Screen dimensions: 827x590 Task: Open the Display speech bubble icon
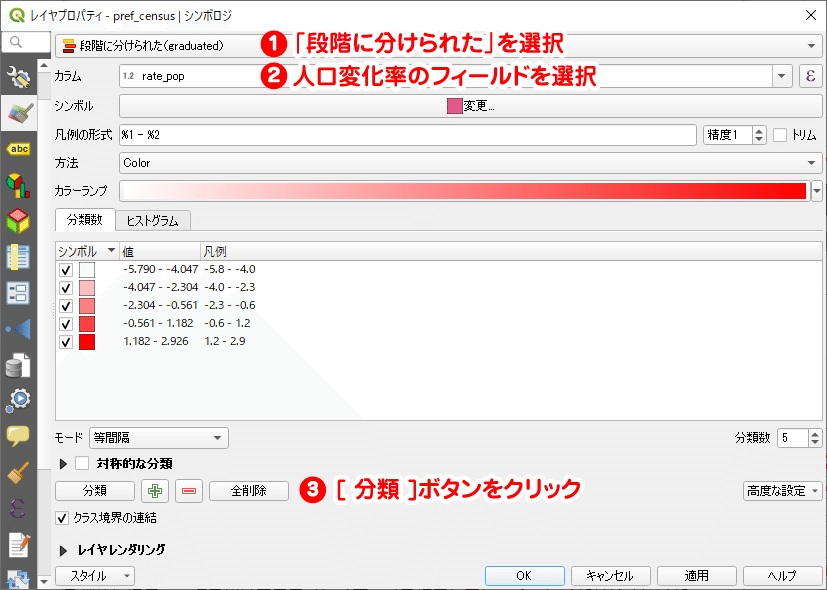coord(18,437)
